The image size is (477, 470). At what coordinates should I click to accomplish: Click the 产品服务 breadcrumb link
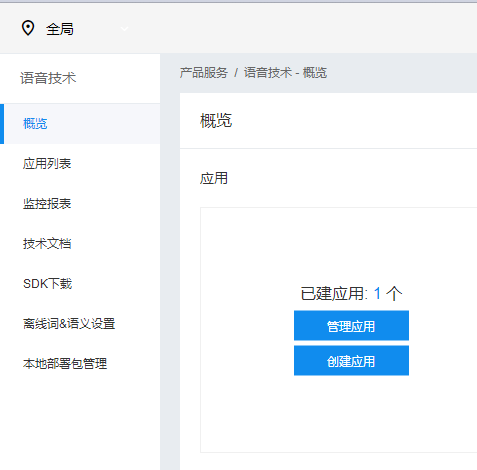pyautogui.click(x=204, y=72)
